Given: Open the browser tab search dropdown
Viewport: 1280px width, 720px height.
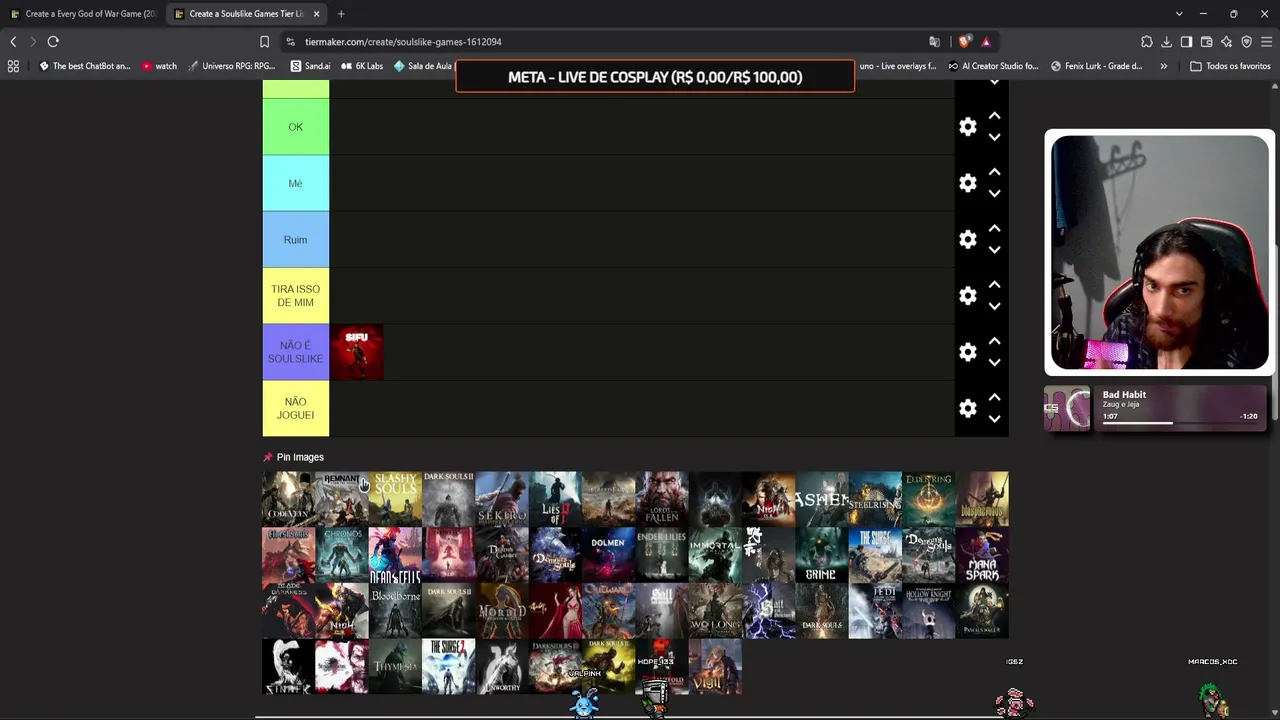Looking at the screenshot, I should click(x=1179, y=14).
